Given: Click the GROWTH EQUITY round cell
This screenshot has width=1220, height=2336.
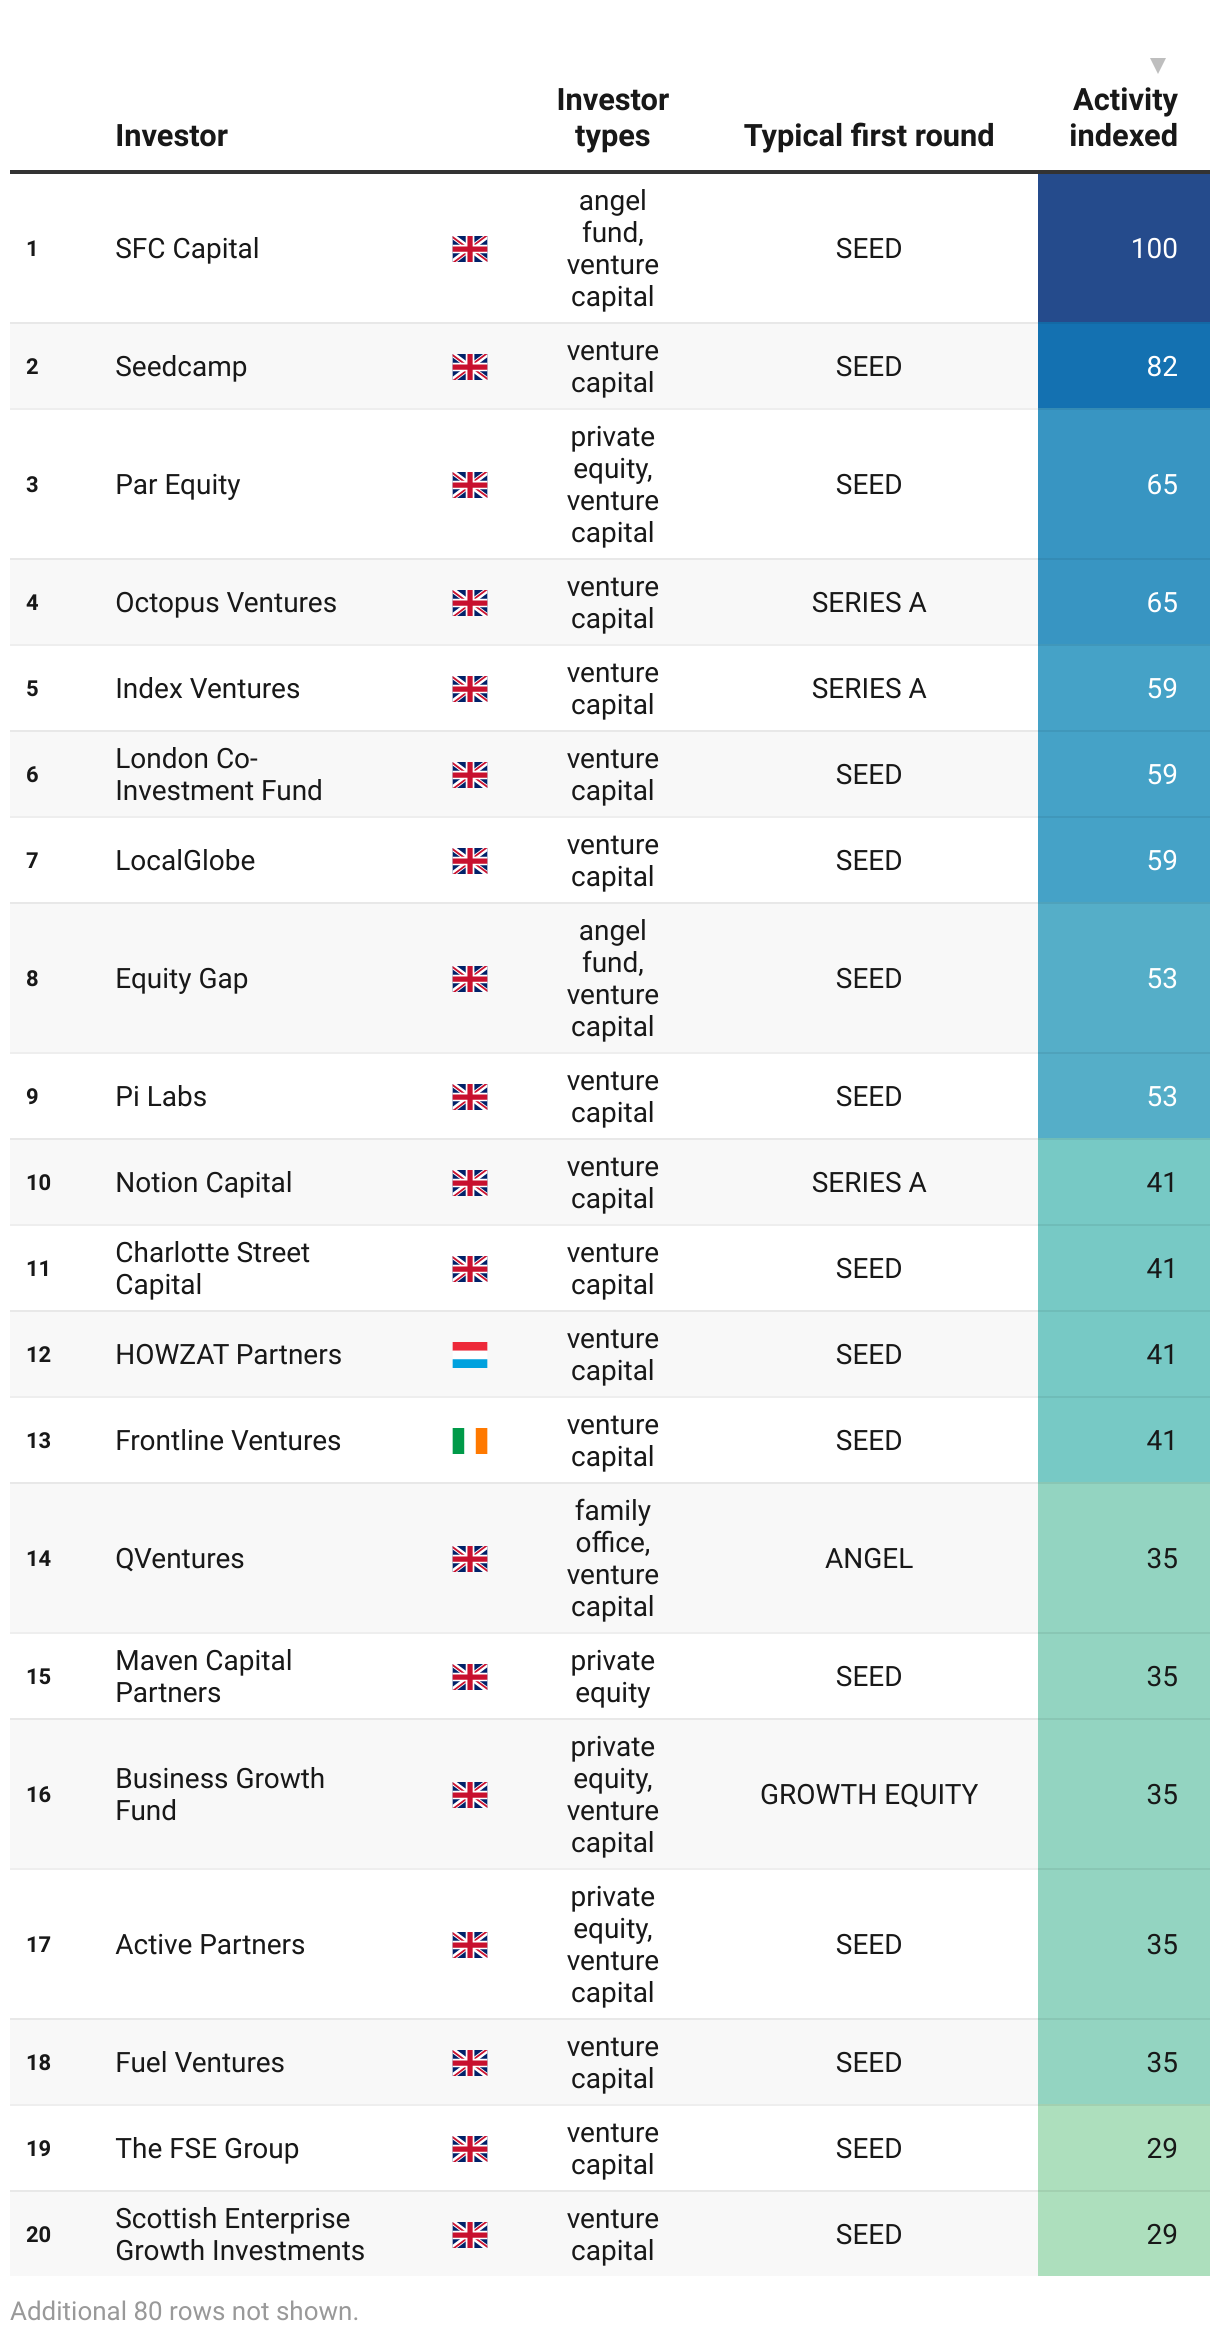Looking at the screenshot, I should point(868,1795).
